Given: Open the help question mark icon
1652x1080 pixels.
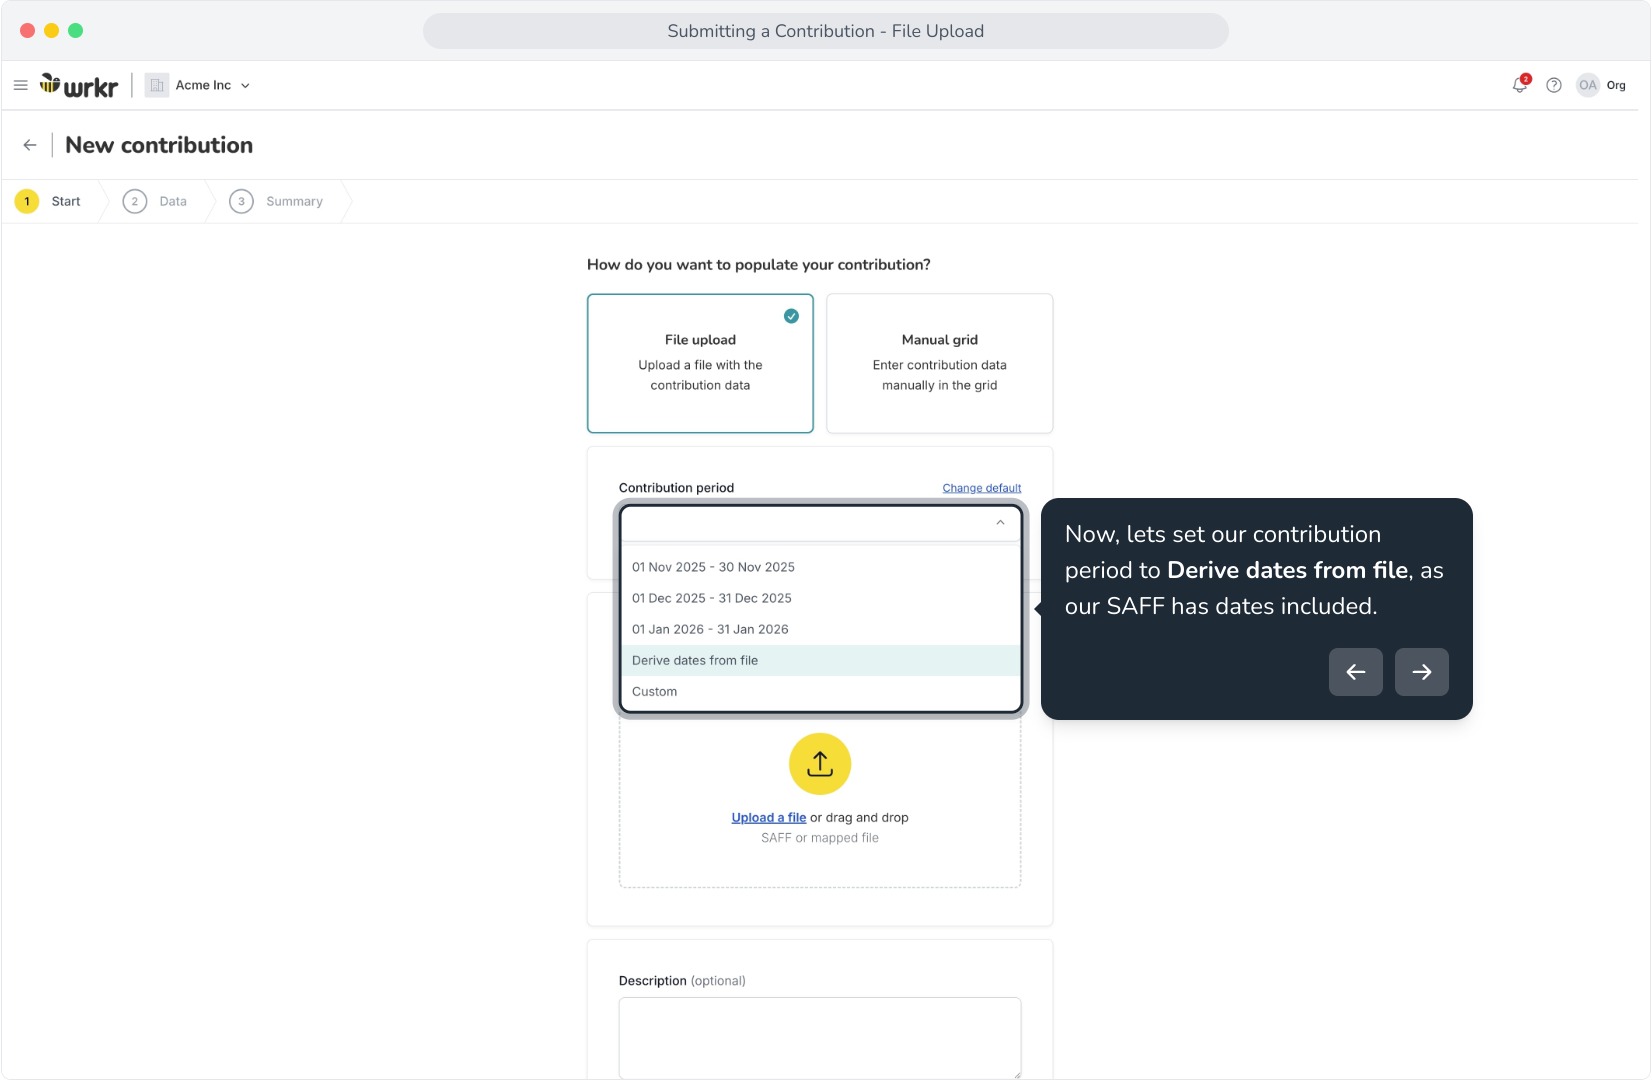Looking at the screenshot, I should [x=1554, y=85].
